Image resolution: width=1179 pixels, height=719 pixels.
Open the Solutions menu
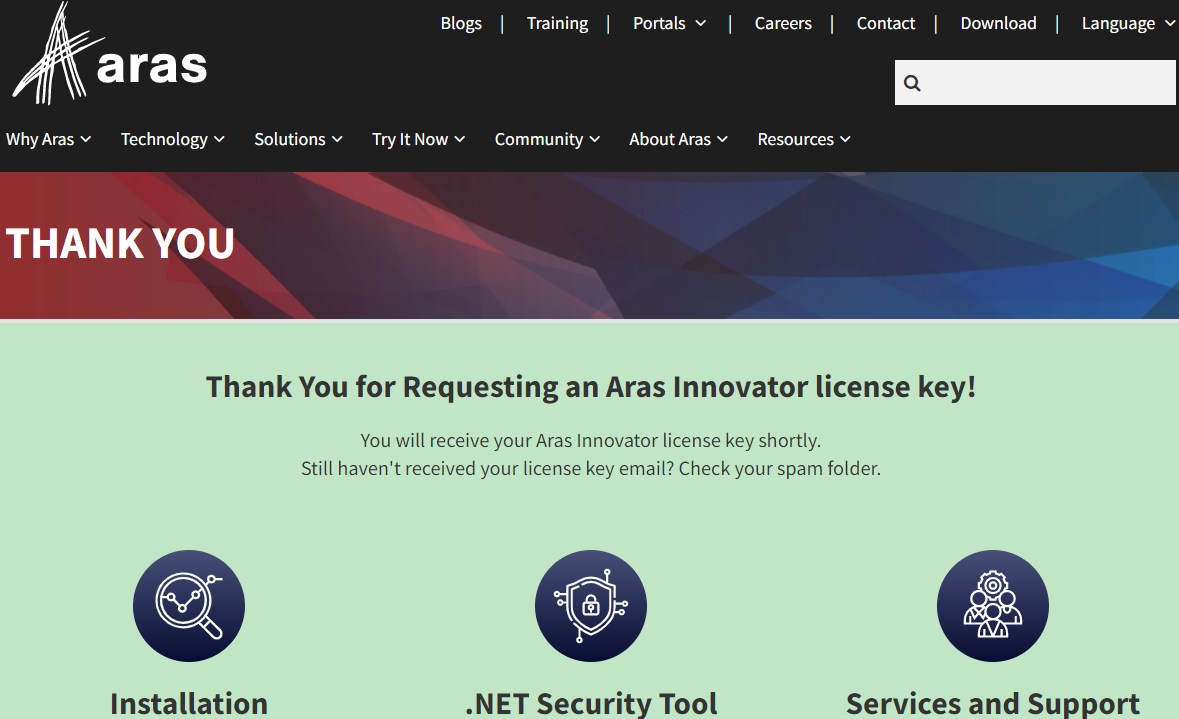tap(298, 139)
